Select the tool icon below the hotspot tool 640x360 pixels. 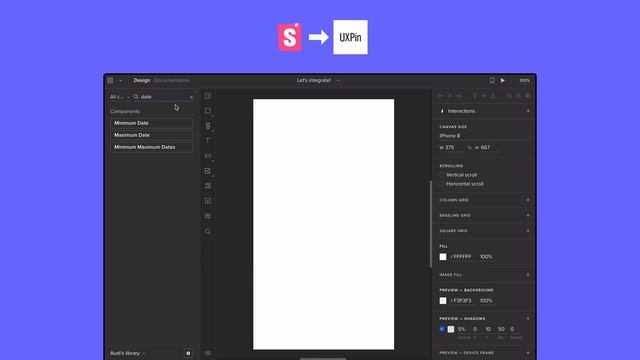click(x=208, y=216)
